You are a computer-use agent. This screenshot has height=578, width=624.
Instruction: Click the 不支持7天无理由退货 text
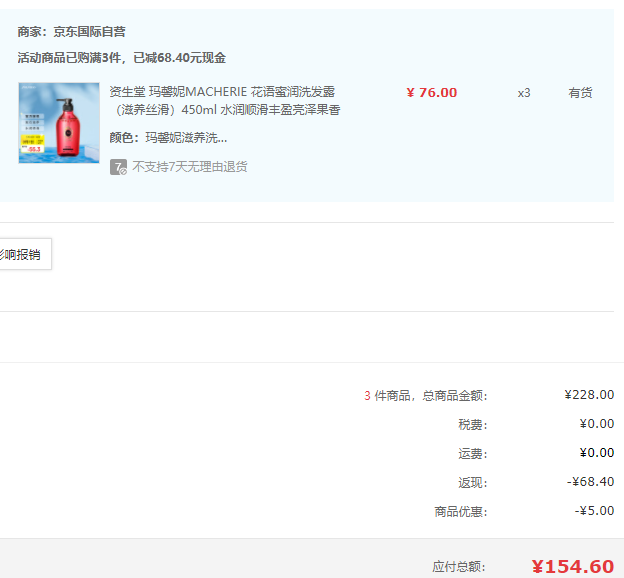pyautogui.click(x=190, y=166)
